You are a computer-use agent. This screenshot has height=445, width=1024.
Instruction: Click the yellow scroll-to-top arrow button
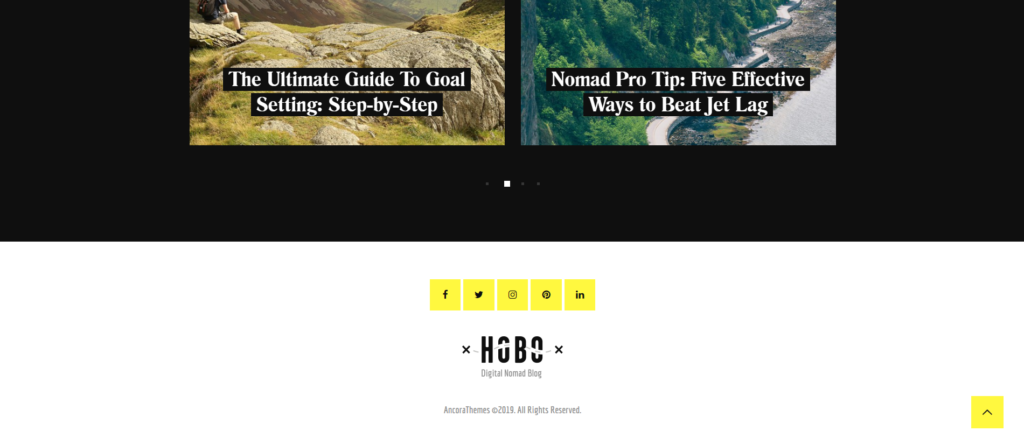tap(987, 412)
